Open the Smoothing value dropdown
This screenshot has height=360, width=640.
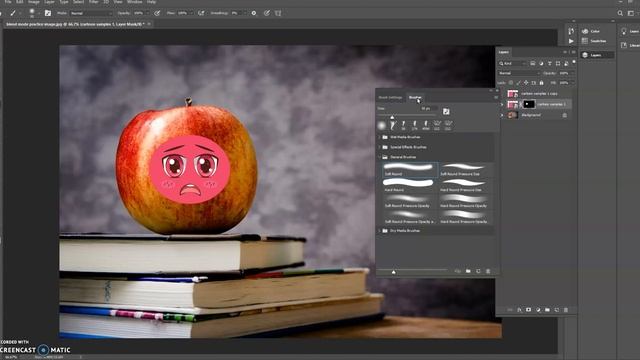tap(239, 13)
